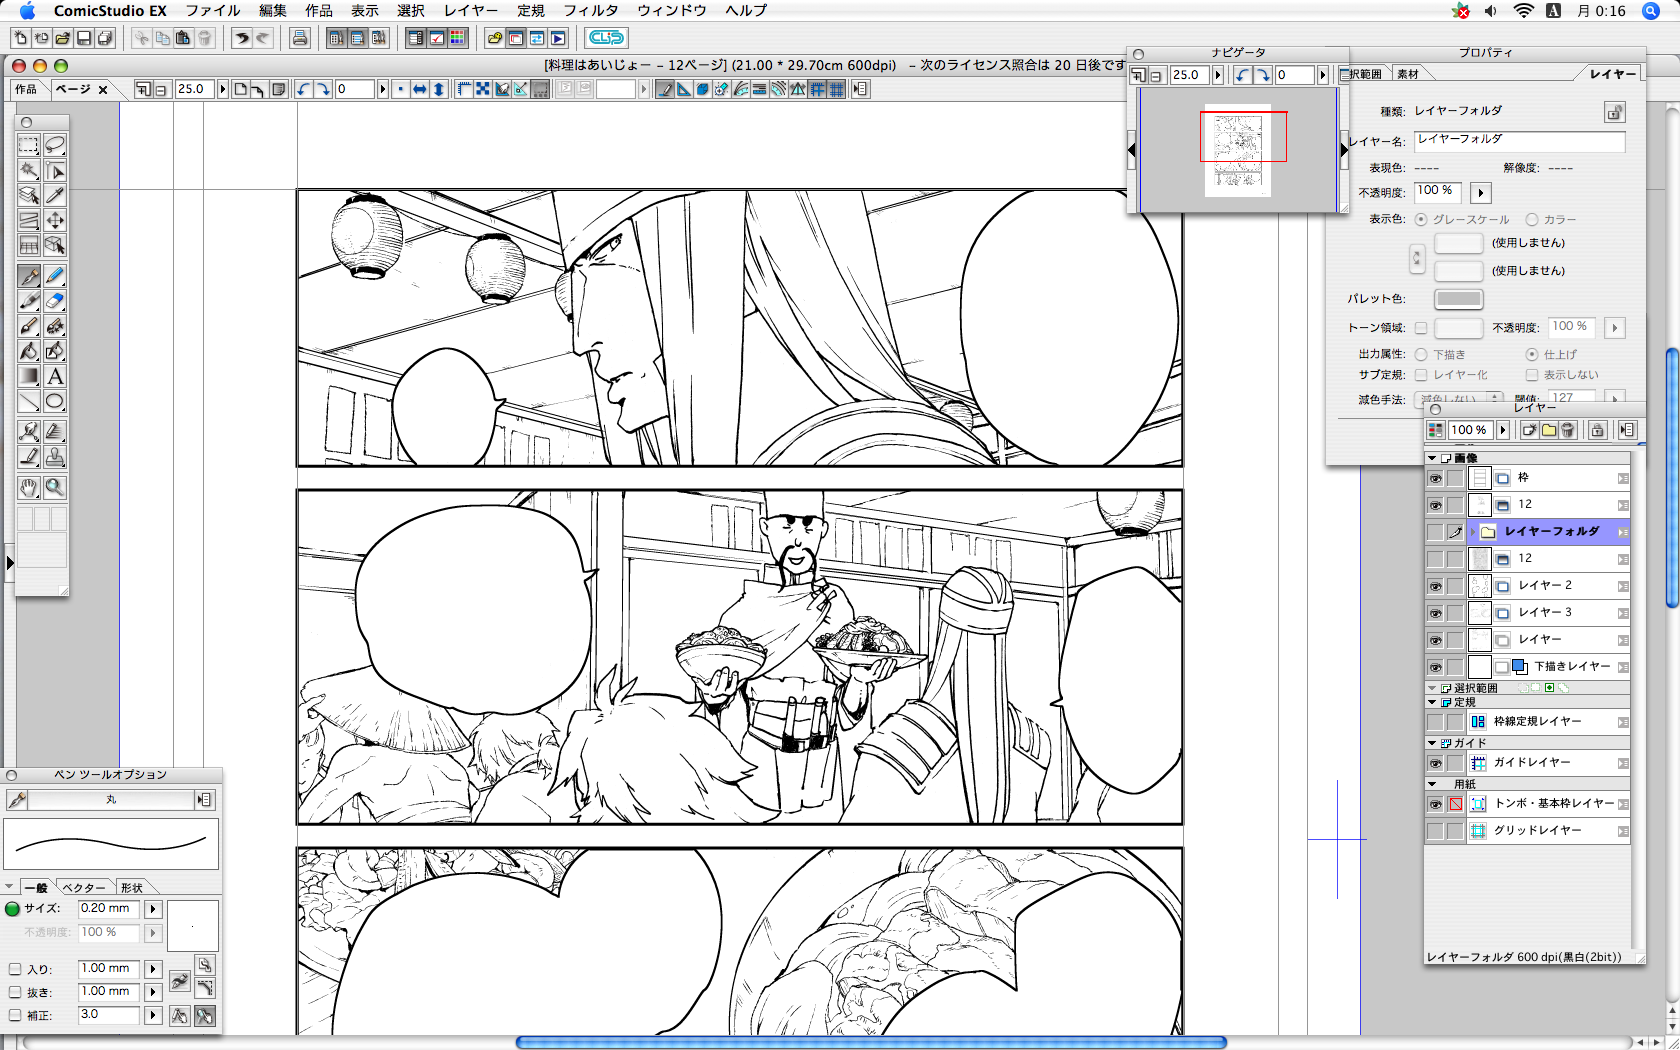Open the canvas zoom 25.0 arrow dropdown
The width and height of the screenshot is (1680, 1050).
pyautogui.click(x=222, y=89)
